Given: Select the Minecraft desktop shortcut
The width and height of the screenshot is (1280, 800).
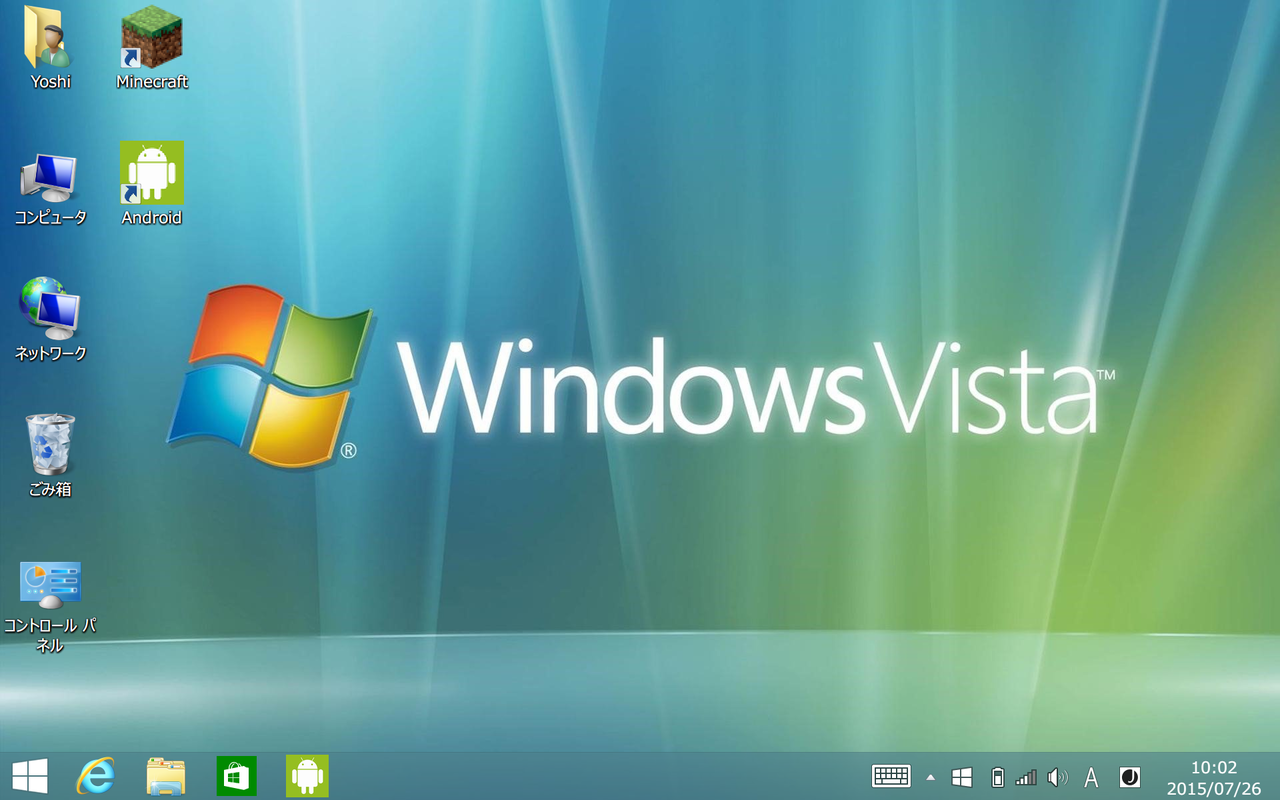Looking at the screenshot, I should click(151, 37).
